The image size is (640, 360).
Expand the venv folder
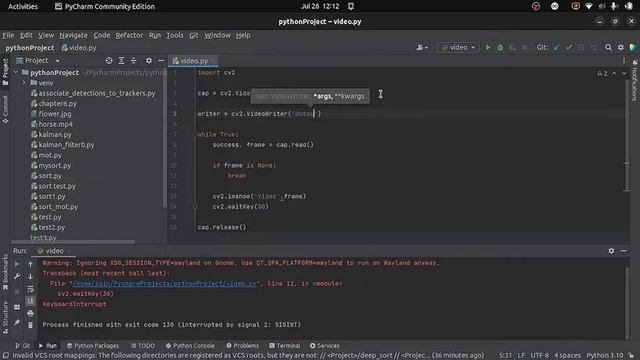[24, 83]
